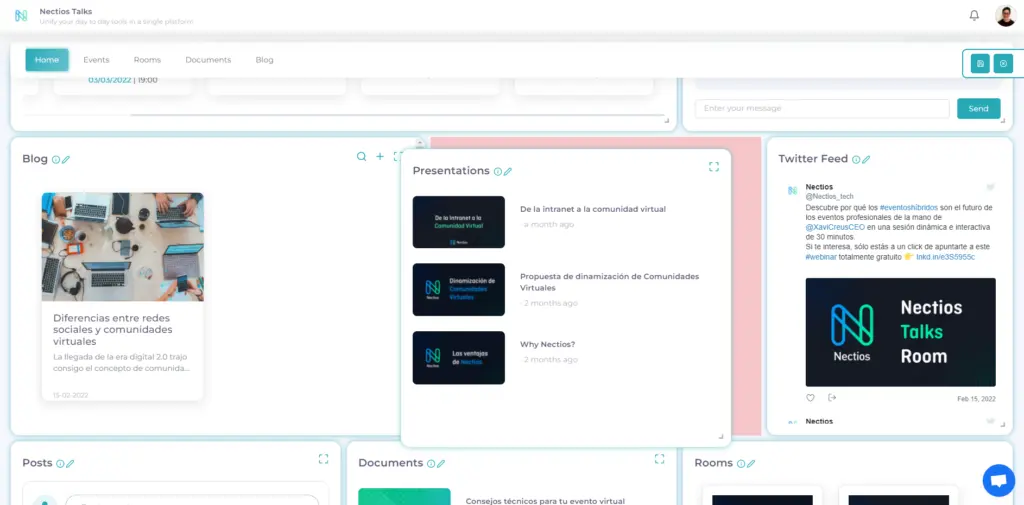Add a new blog post with the plus icon
The image size is (1024, 505).
pyautogui.click(x=379, y=156)
